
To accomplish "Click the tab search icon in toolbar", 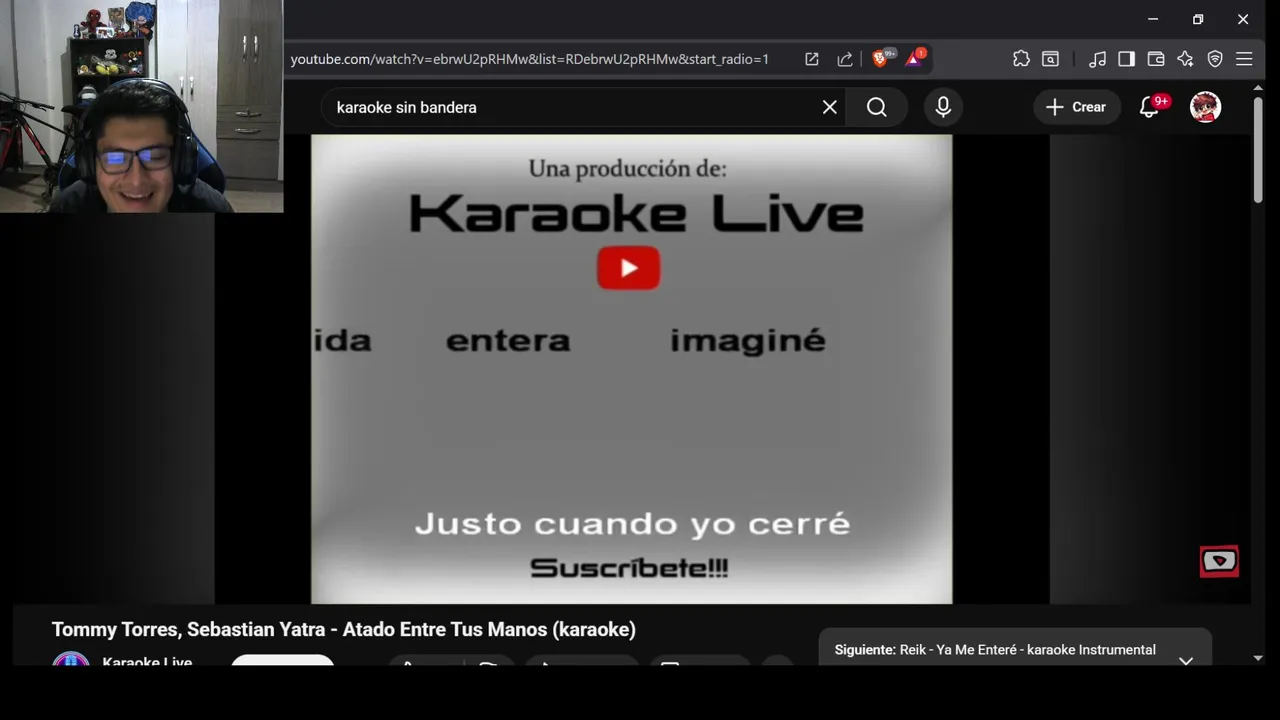I will point(1051,59).
